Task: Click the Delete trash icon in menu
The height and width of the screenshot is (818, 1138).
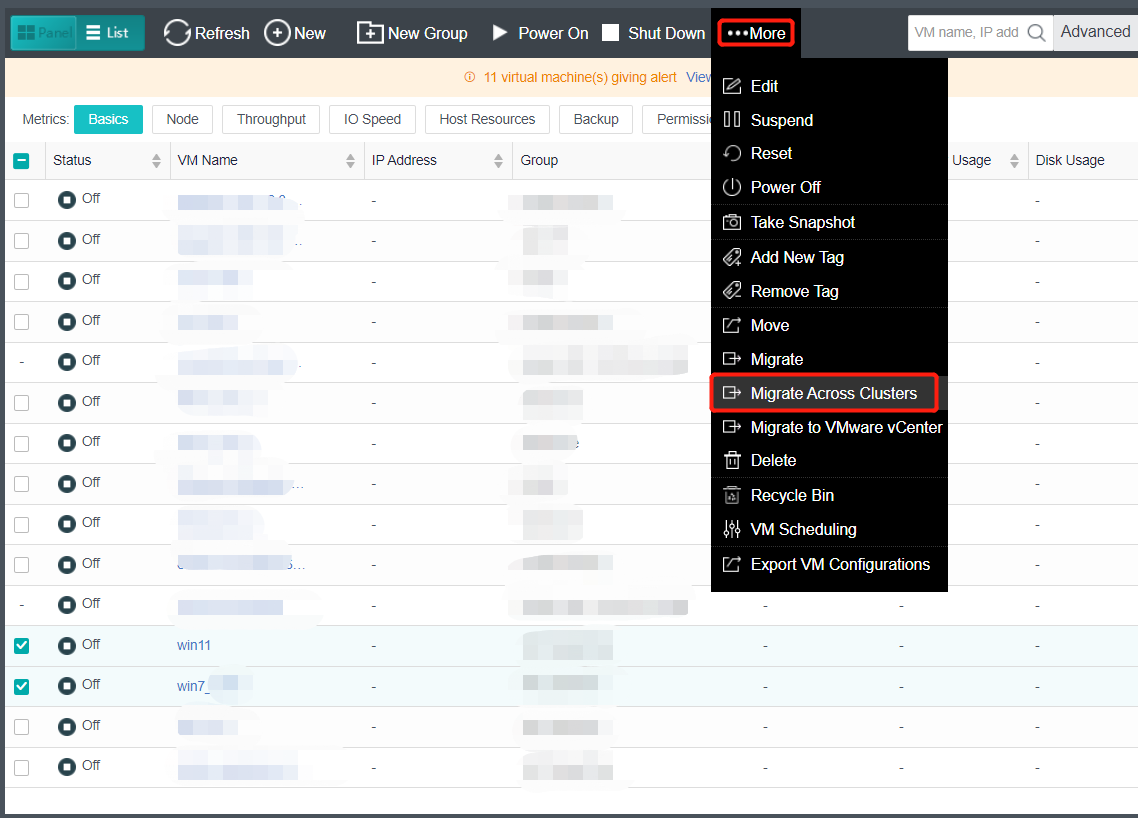Action: pos(732,460)
